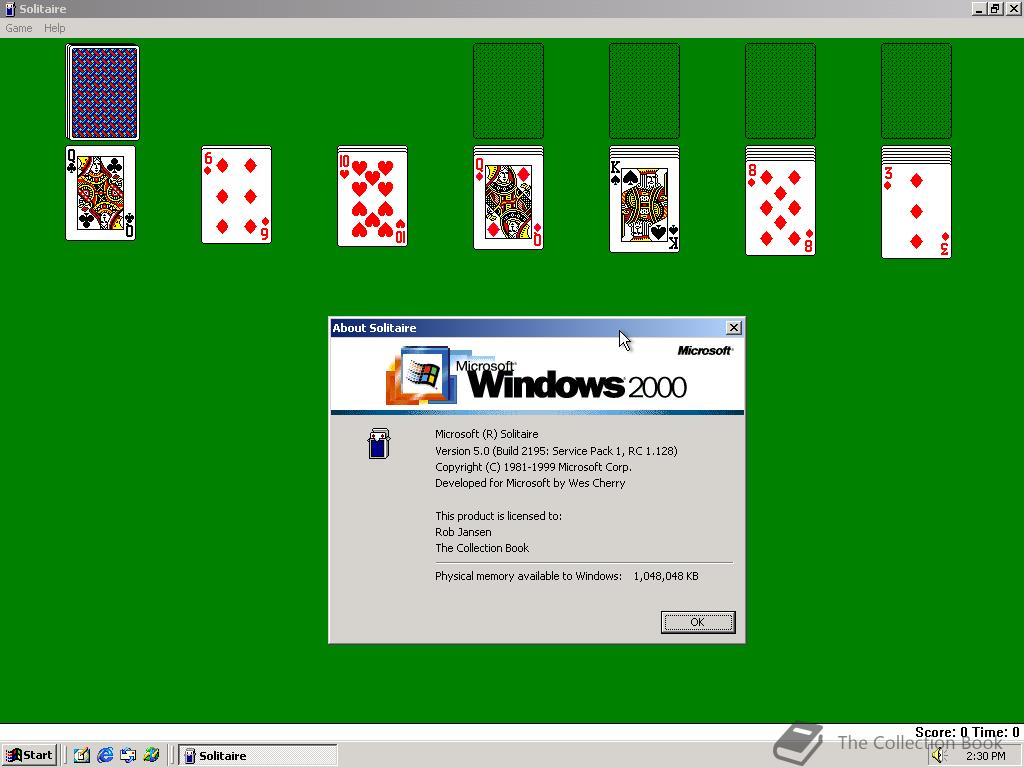1024x768 pixels.
Task: Select the Eight of Diamonds card
Action: click(780, 207)
